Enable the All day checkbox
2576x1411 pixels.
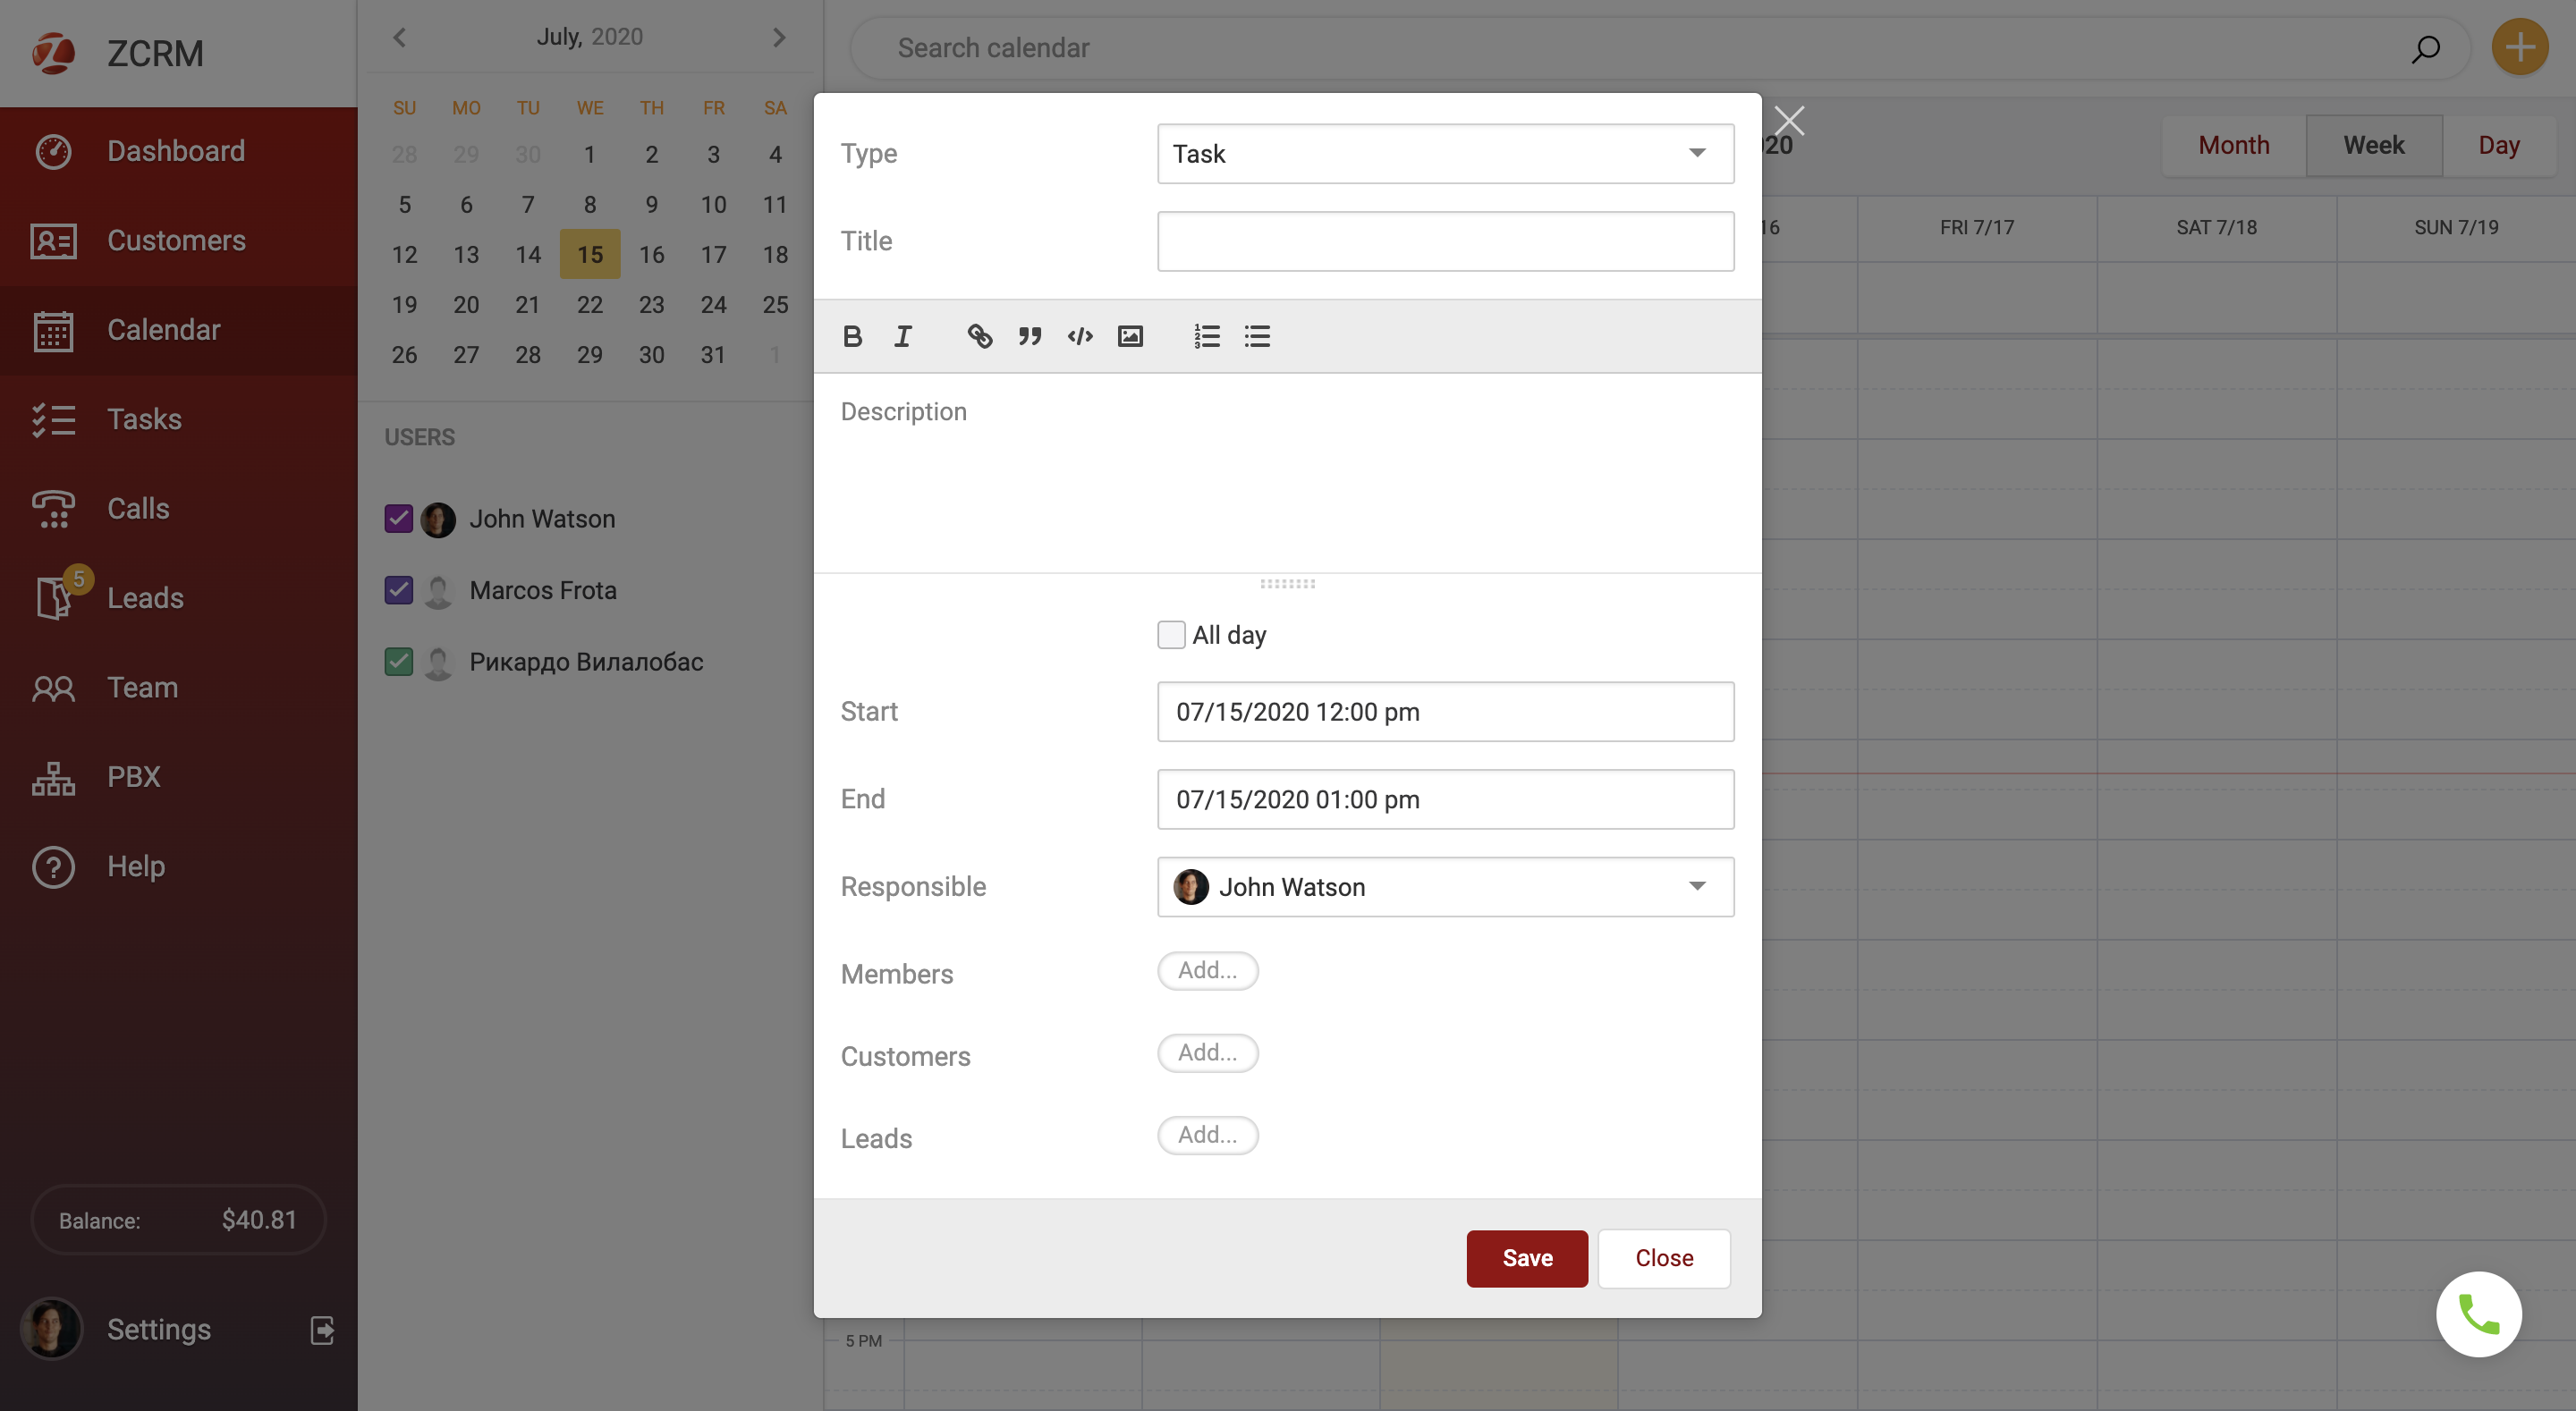(1171, 635)
